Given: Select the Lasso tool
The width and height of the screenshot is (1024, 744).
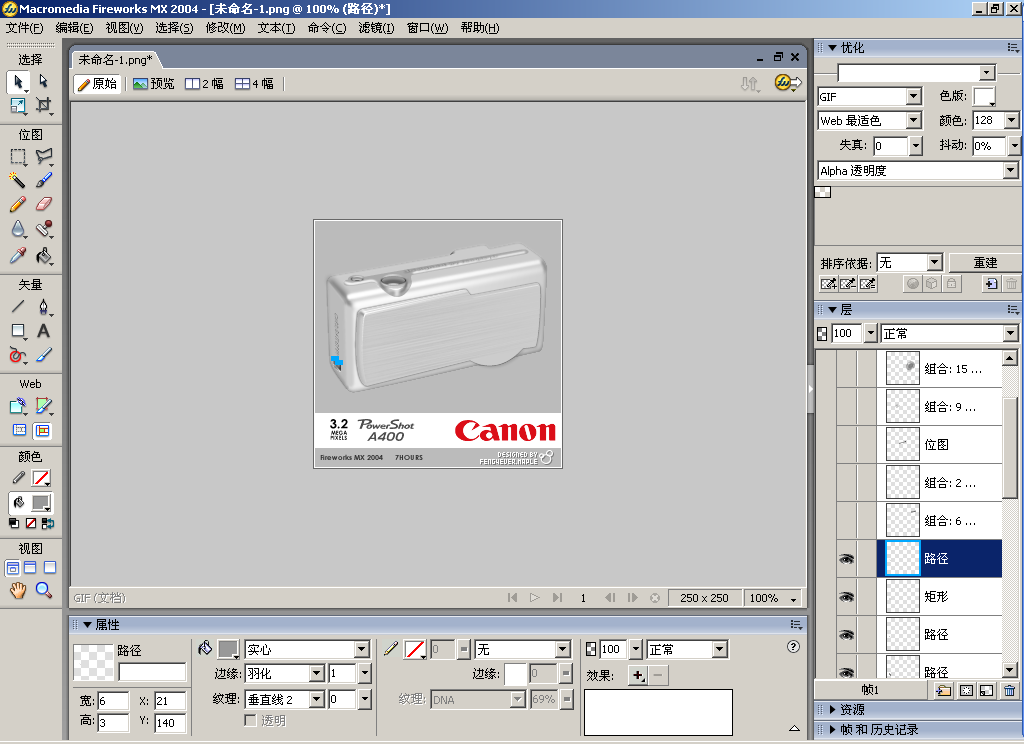Looking at the screenshot, I should coord(43,156).
